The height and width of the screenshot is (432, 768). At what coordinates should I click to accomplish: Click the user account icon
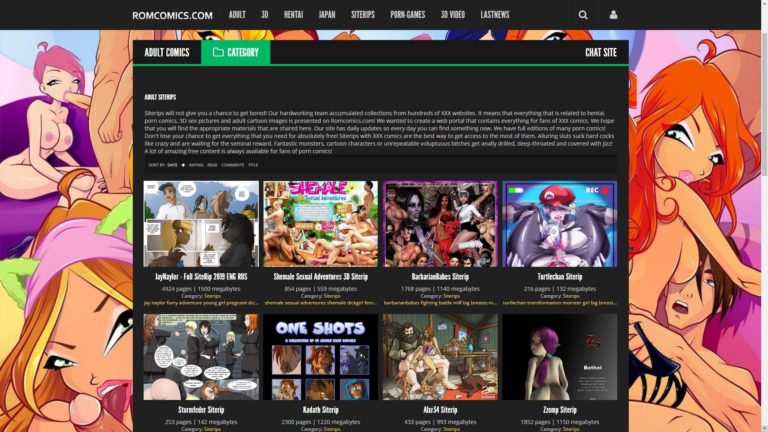pos(613,15)
